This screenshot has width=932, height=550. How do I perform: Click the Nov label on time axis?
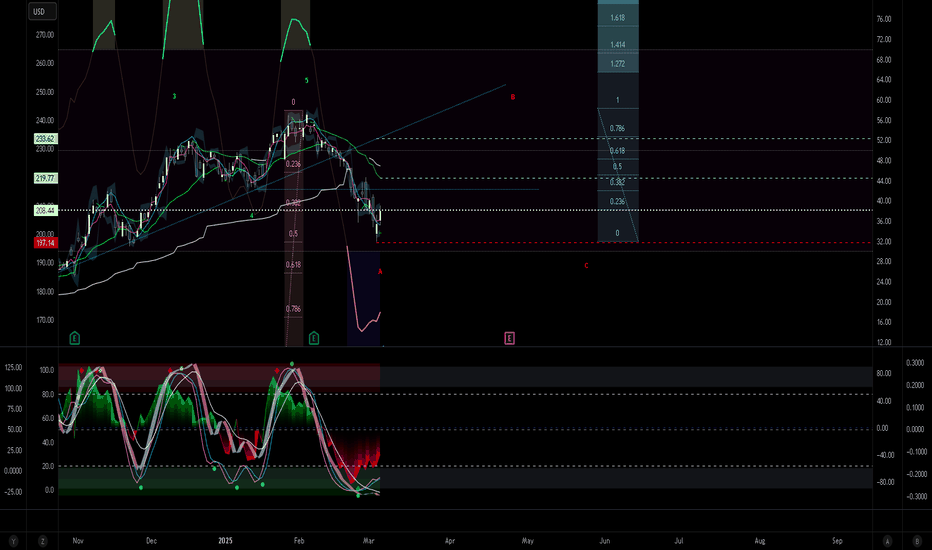pos(78,541)
